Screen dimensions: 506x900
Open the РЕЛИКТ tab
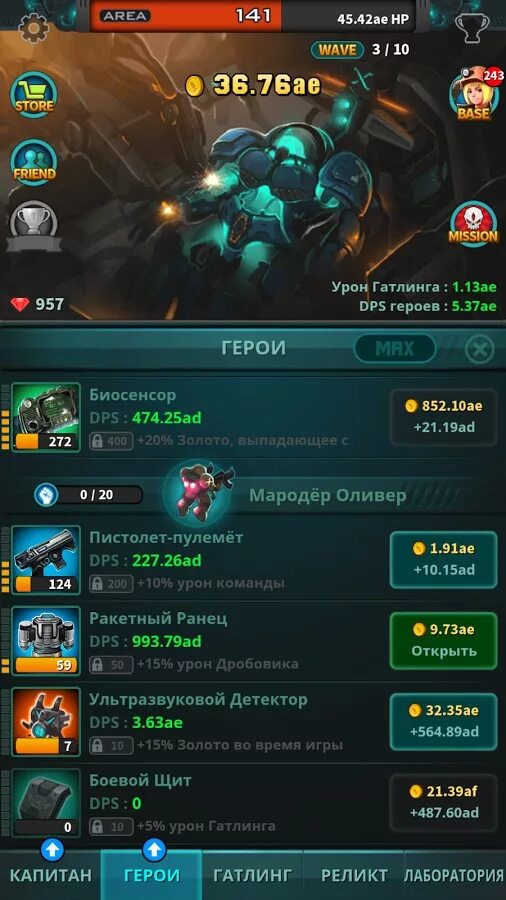[x=354, y=875]
